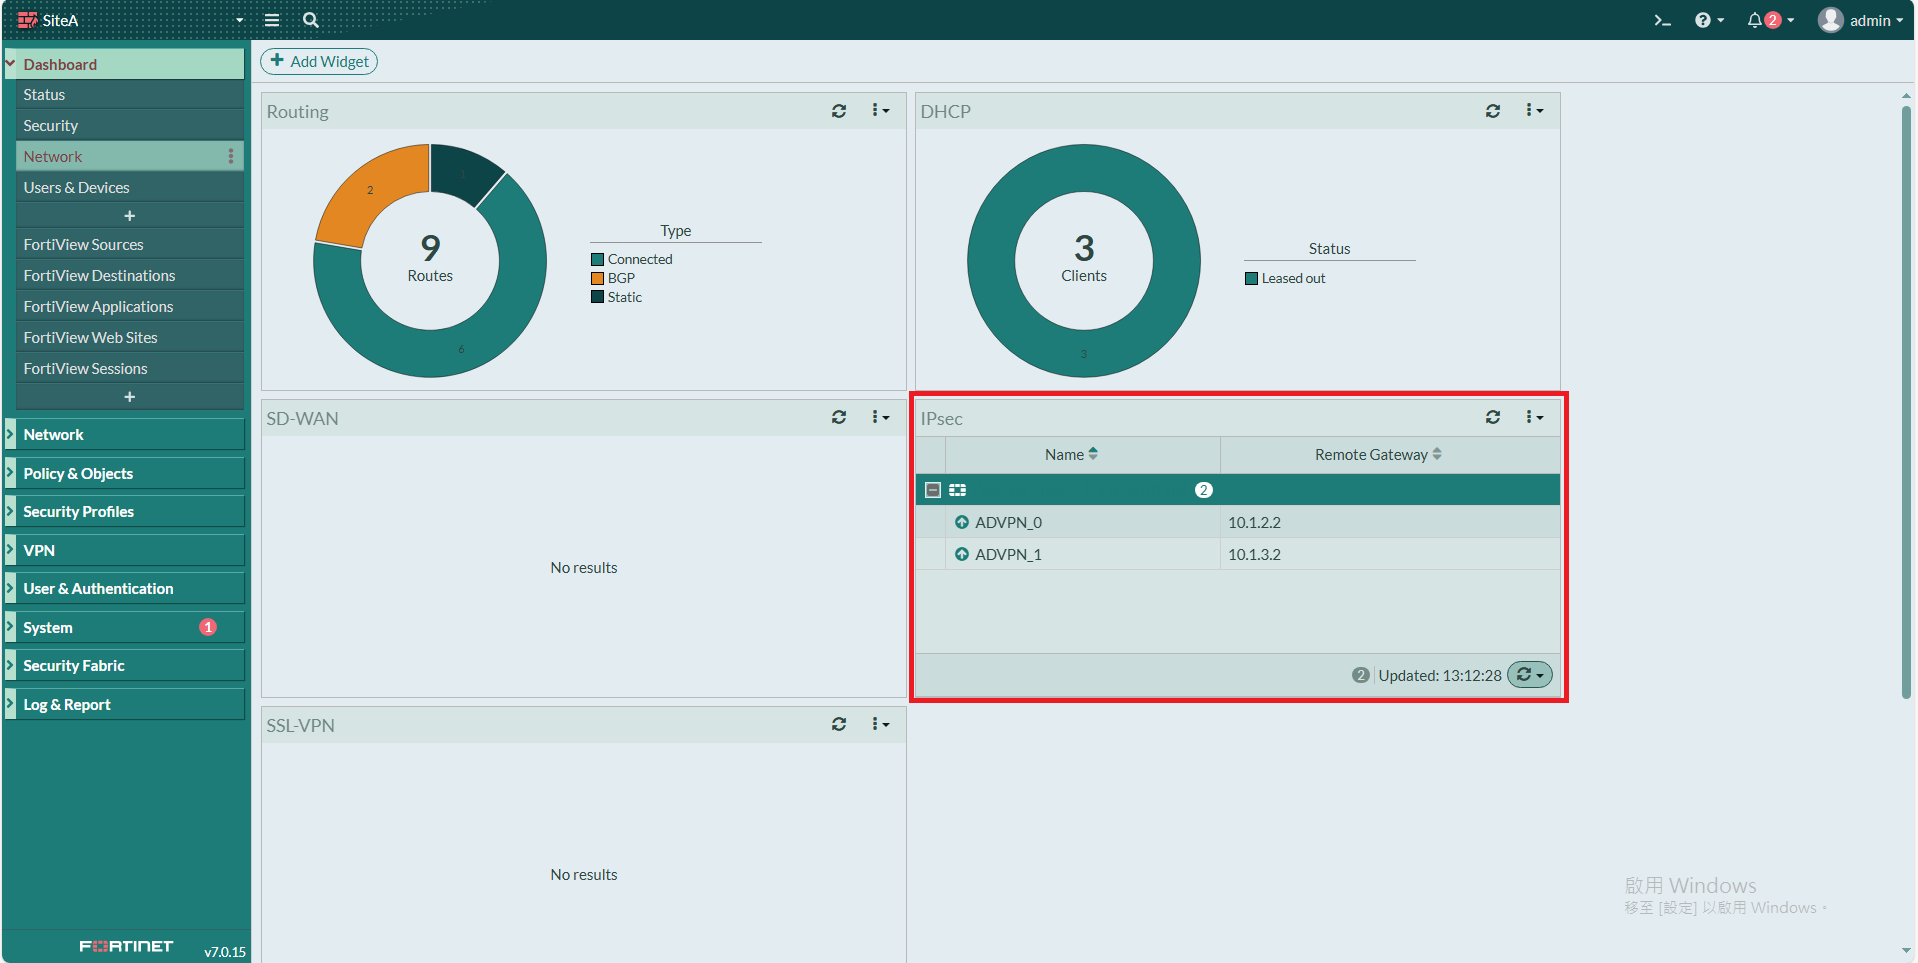Open the IPsec auto-refresh dropdown
The height and width of the screenshot is (963, 1918).
[1530, 675]
